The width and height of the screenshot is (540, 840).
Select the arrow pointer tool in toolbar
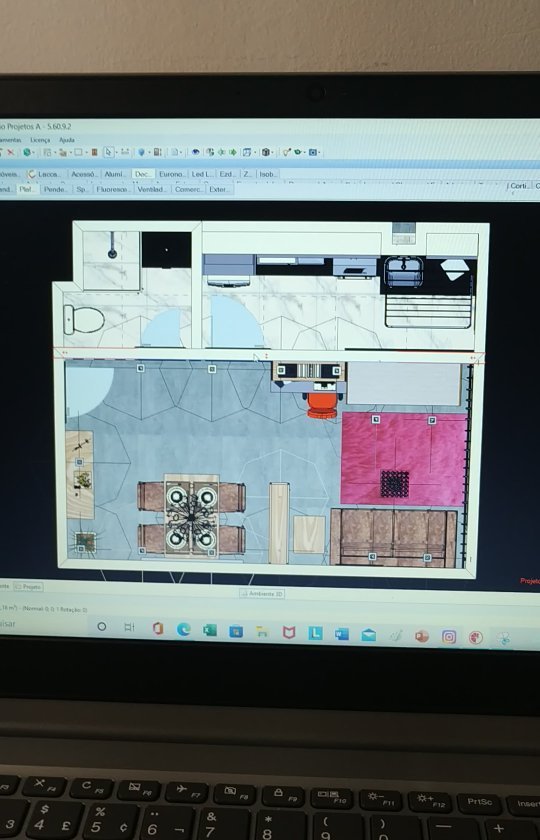point(109,152)
